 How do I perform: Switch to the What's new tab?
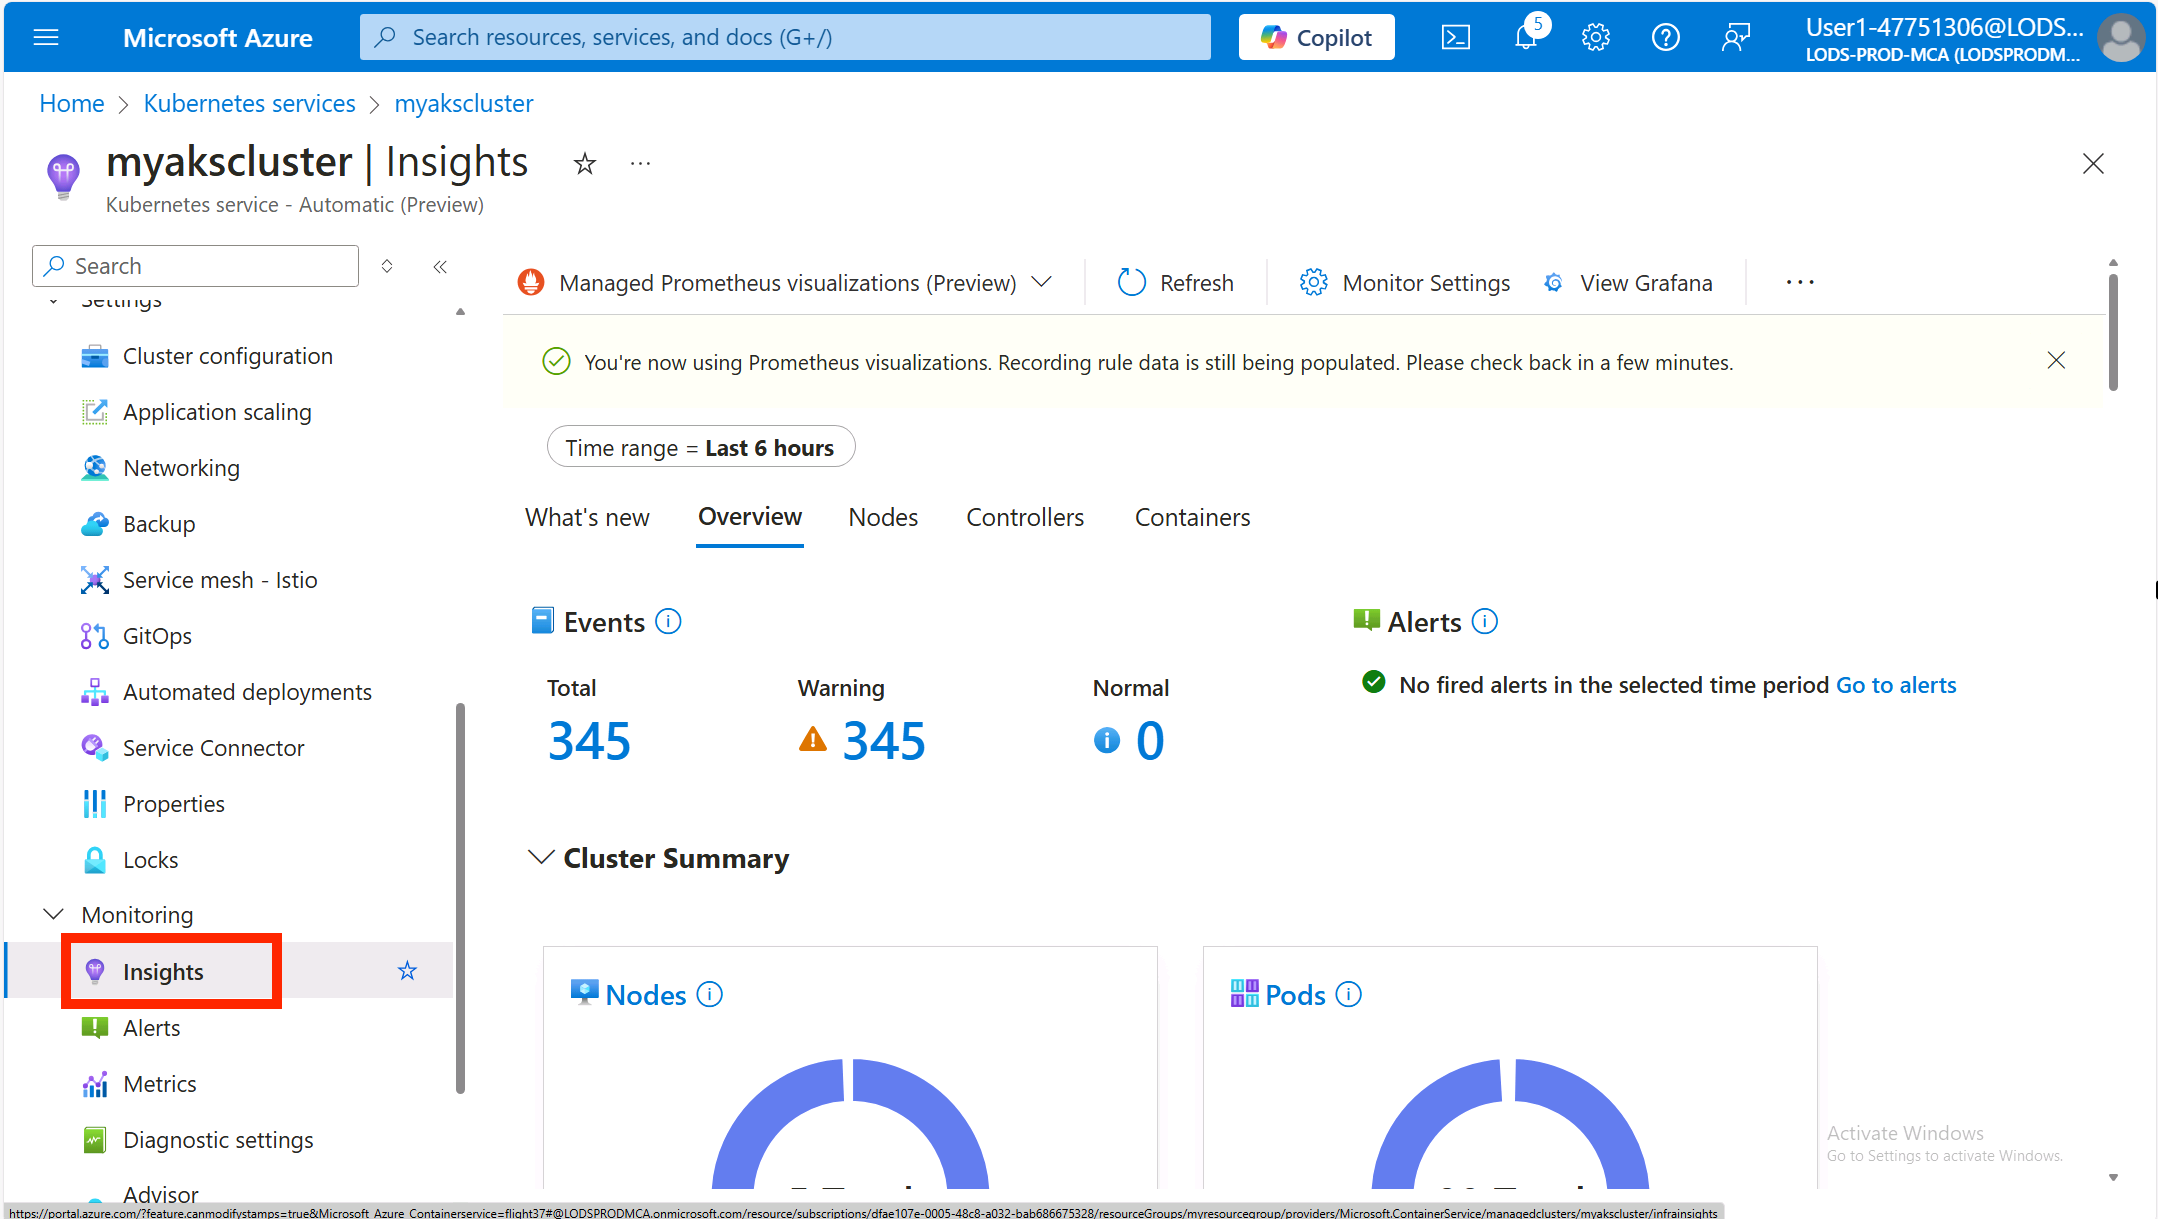tap(587, 517)
